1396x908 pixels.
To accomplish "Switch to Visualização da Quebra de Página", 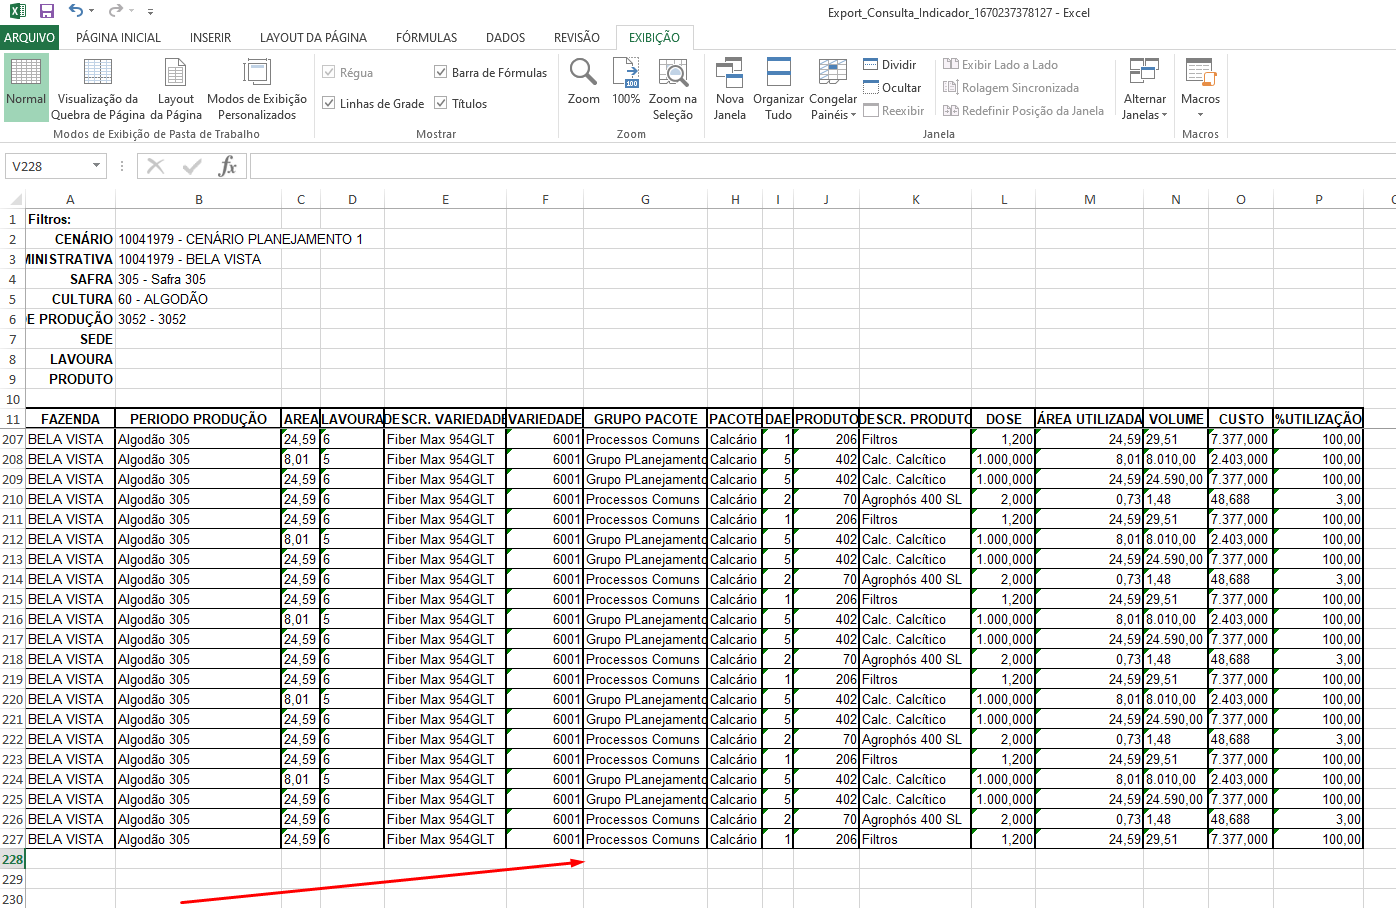I will click(98, 88).
